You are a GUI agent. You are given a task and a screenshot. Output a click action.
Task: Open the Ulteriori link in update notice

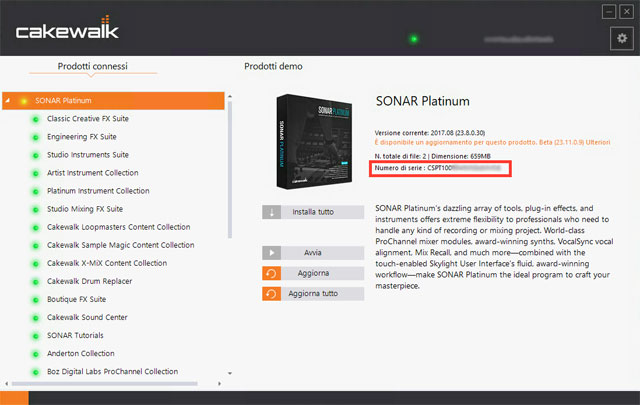click(598, 142)
